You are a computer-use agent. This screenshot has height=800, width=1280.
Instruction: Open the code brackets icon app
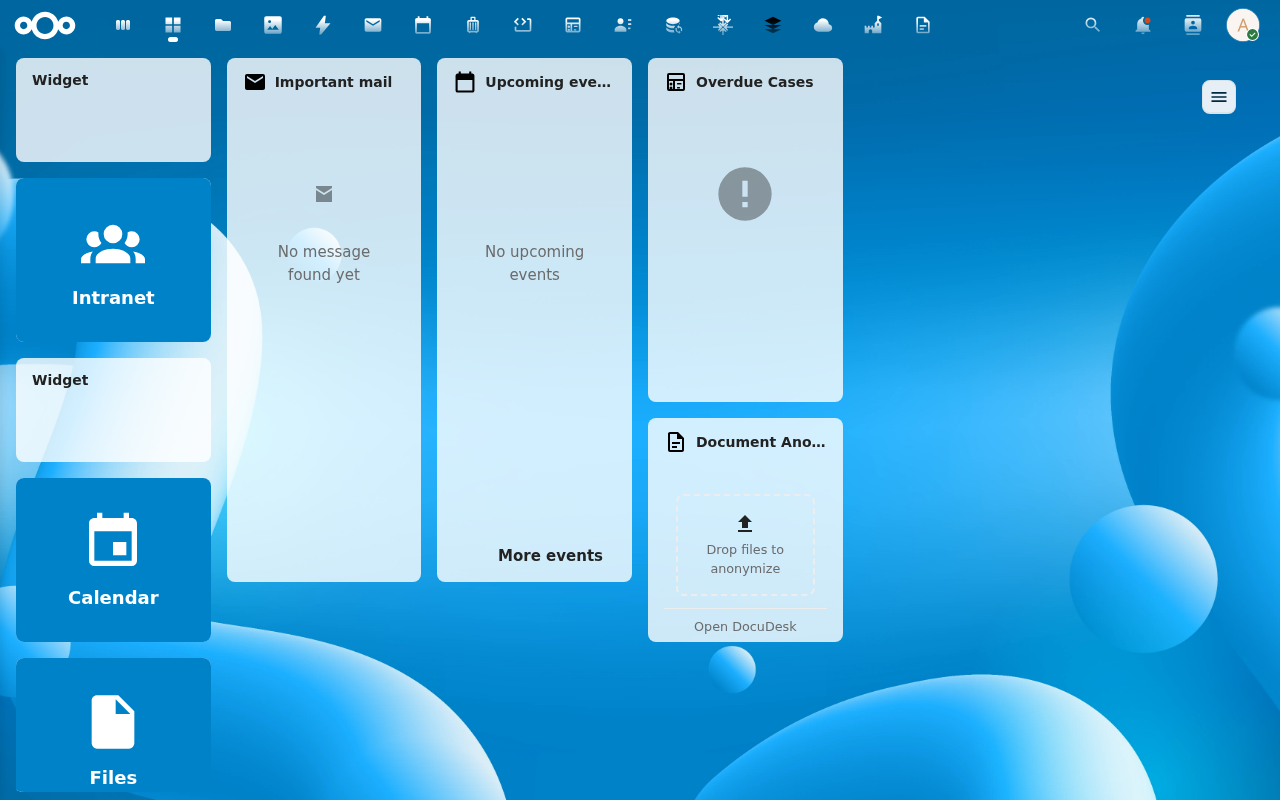(523, 25)
